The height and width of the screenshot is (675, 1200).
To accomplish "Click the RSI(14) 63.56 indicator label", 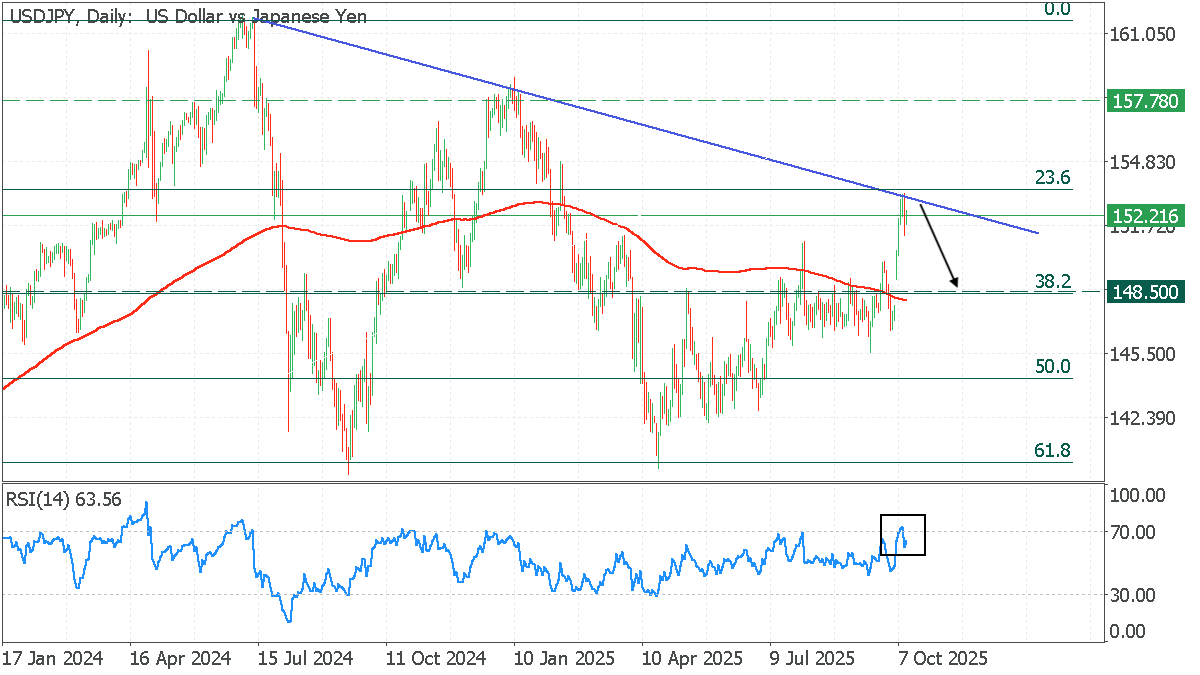I will pos(64,499).
